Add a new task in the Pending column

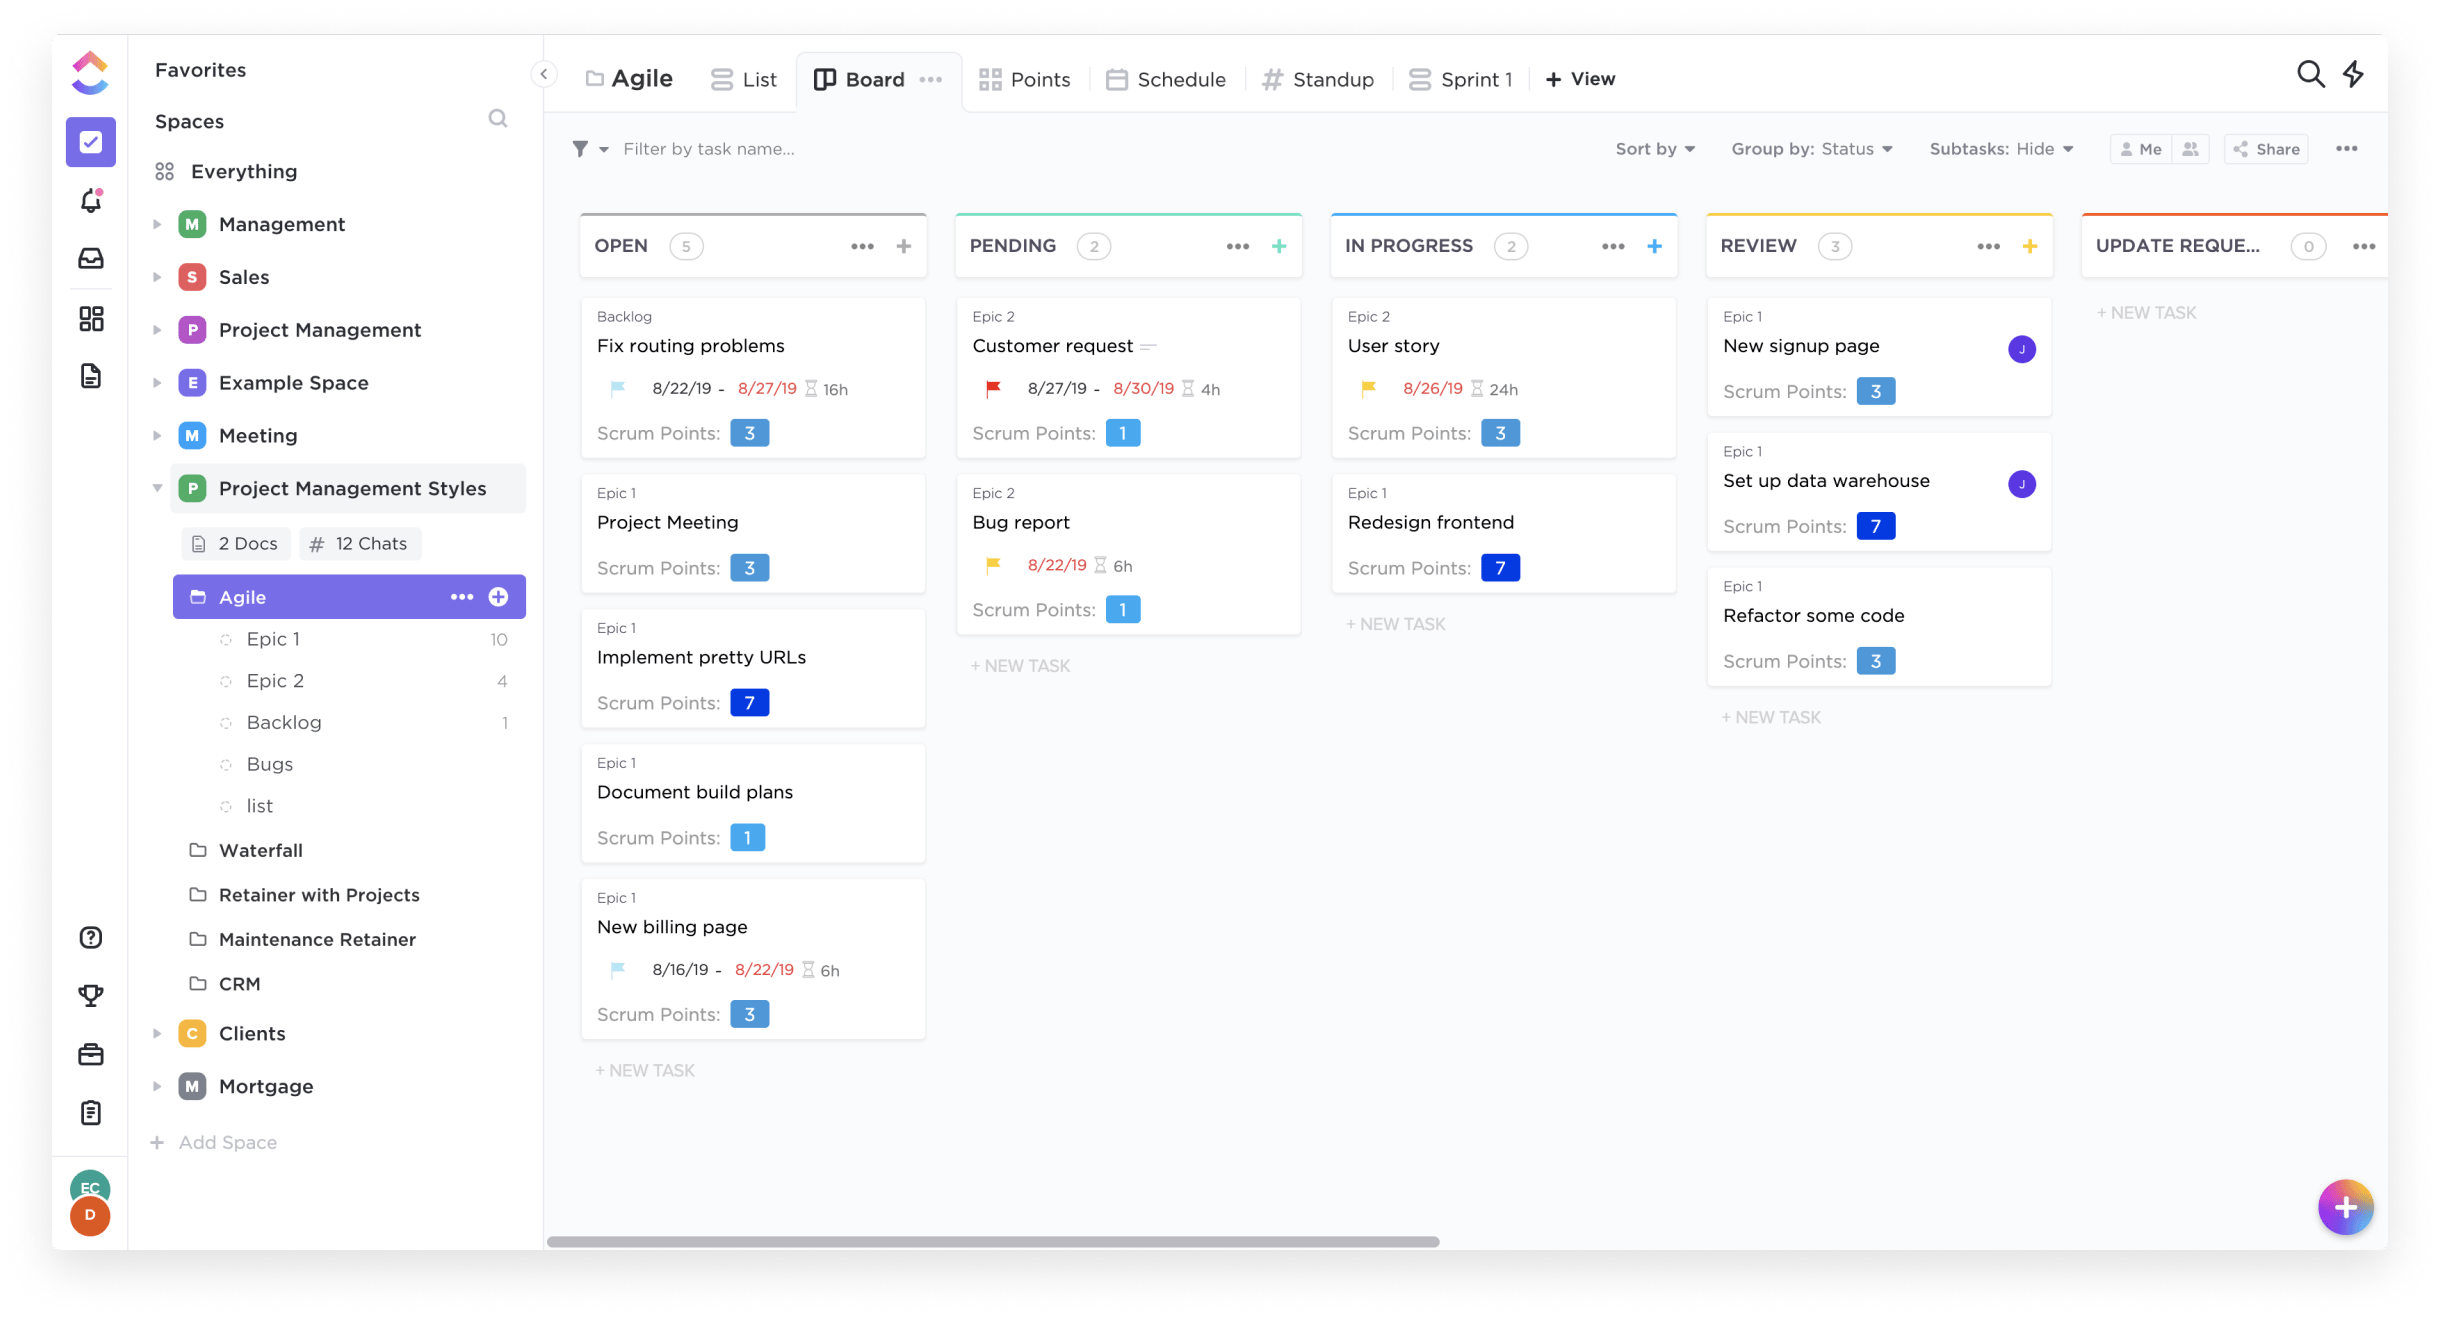point(1280,245)
